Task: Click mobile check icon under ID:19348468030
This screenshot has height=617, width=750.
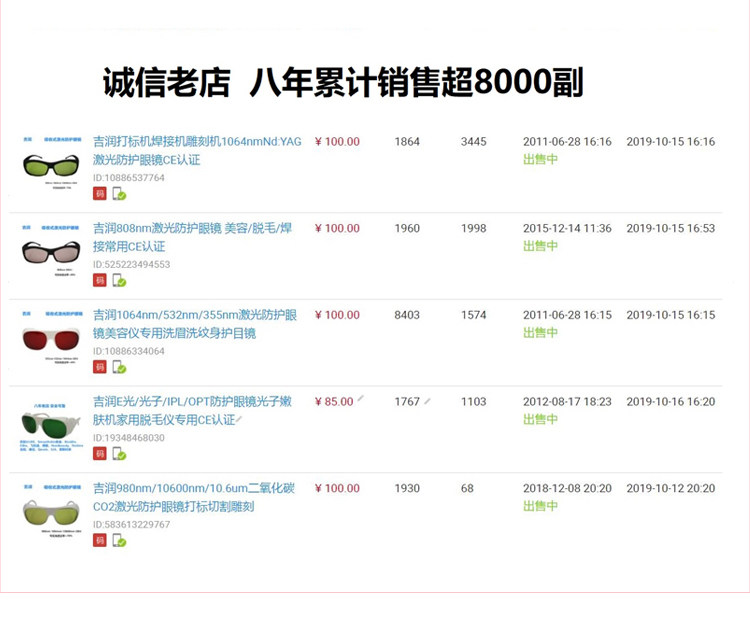Action: 119,453
